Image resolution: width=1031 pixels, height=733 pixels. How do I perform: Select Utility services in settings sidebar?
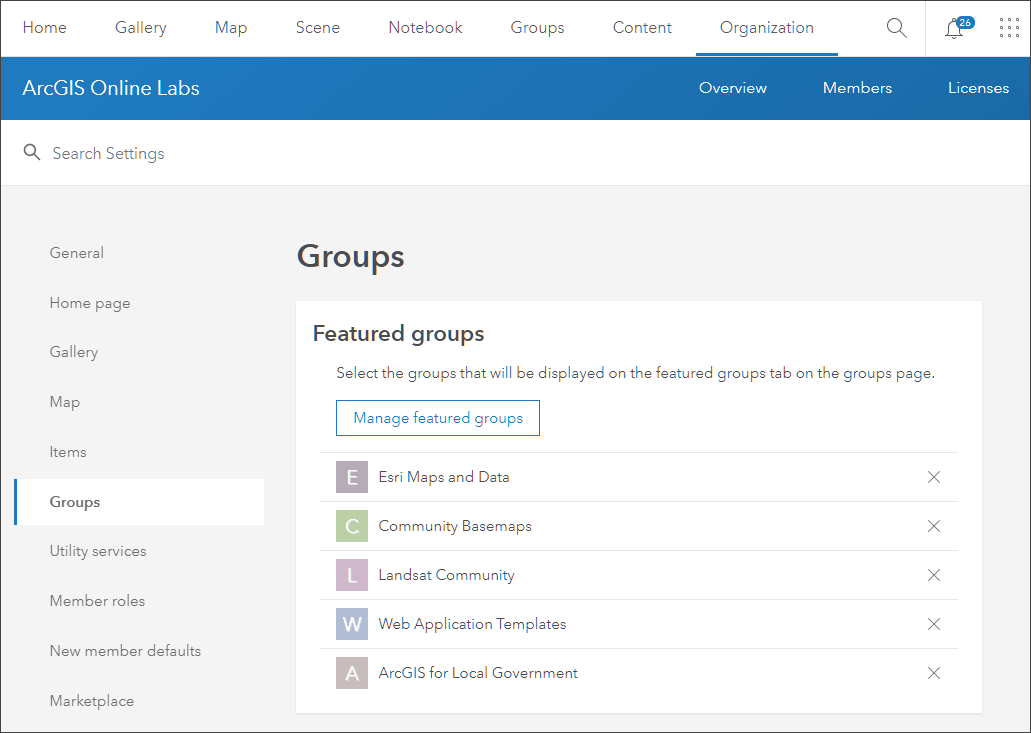(x=98, y=551)
